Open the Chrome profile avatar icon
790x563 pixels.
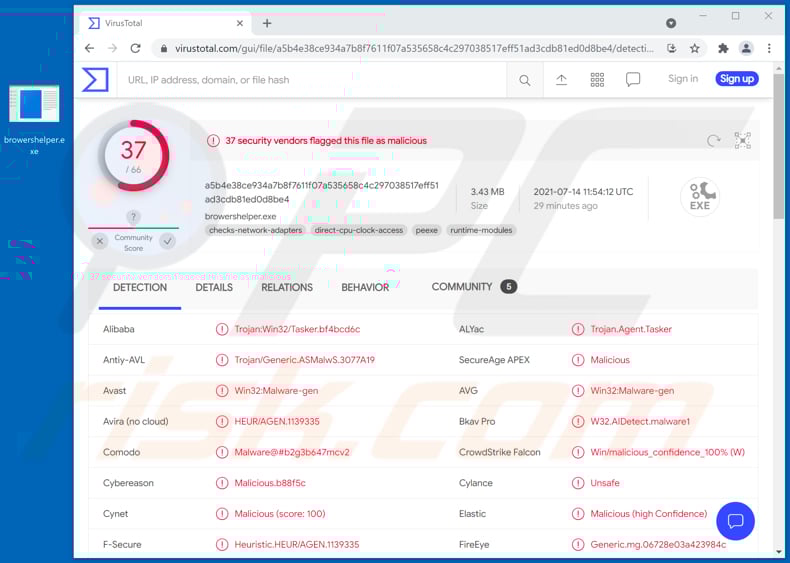click(746, 48)
